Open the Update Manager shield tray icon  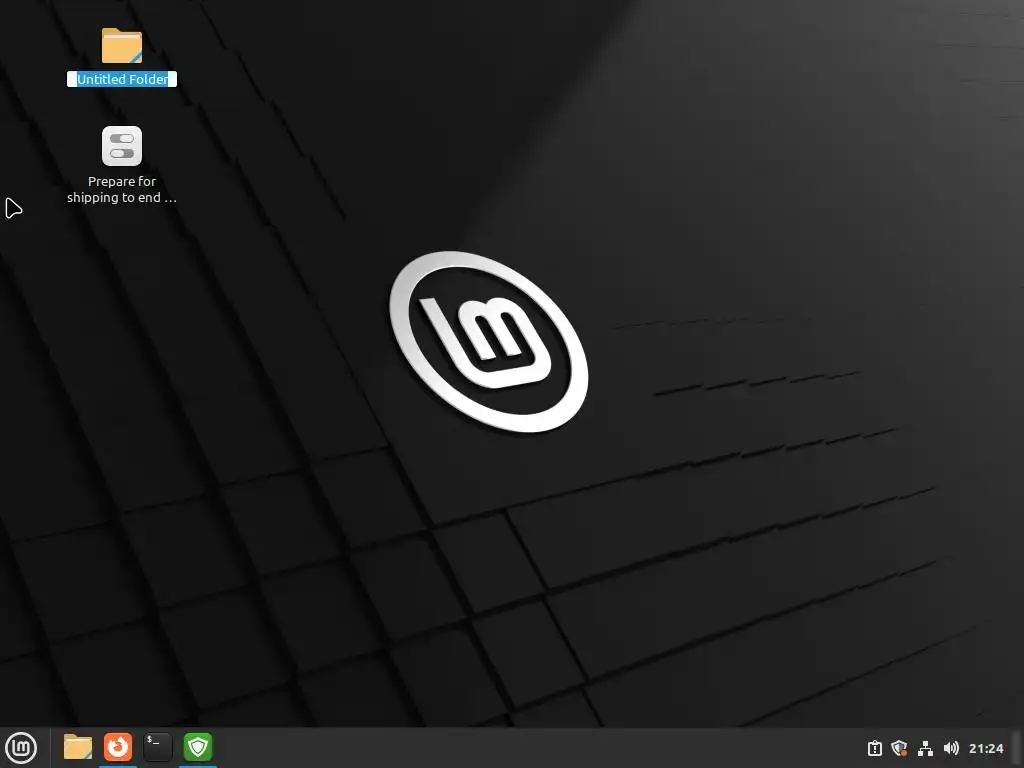[899, 748]
